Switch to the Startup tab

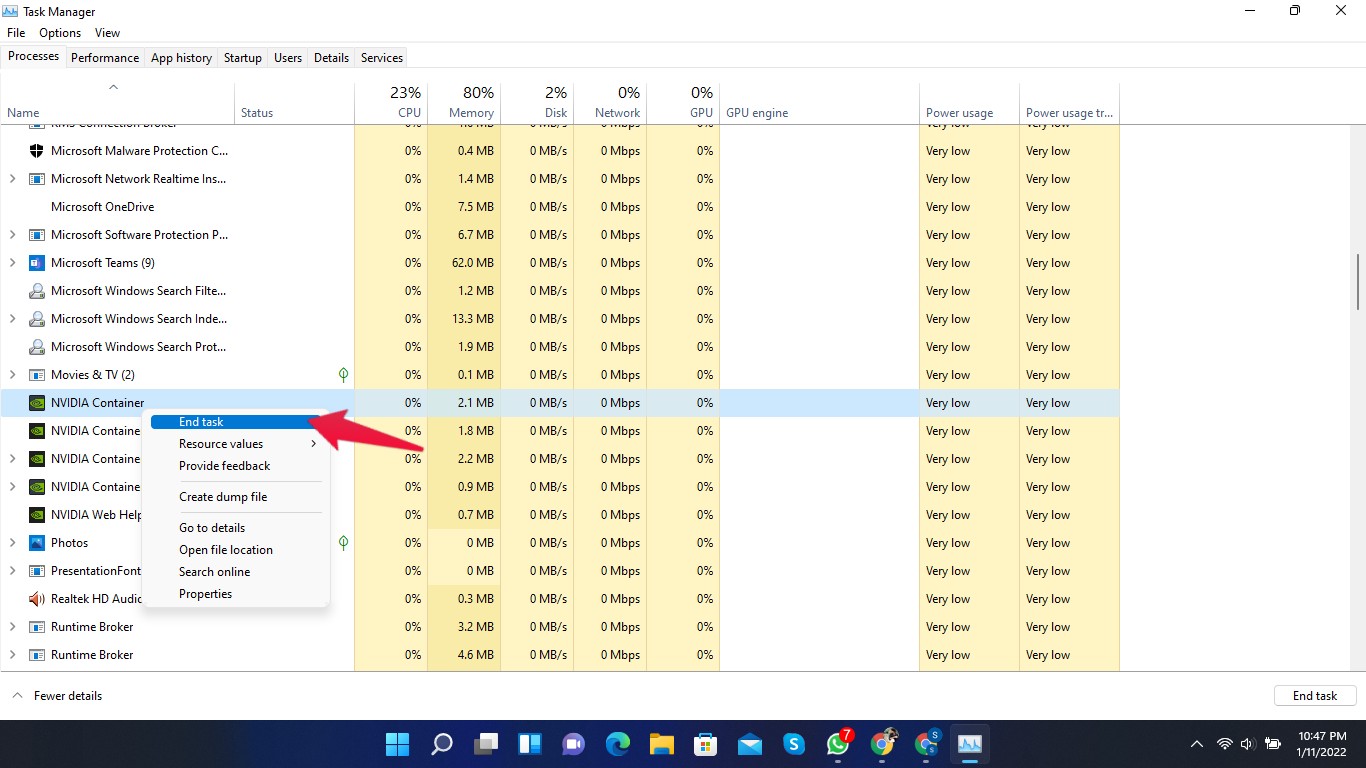click(x=243, y=58)
